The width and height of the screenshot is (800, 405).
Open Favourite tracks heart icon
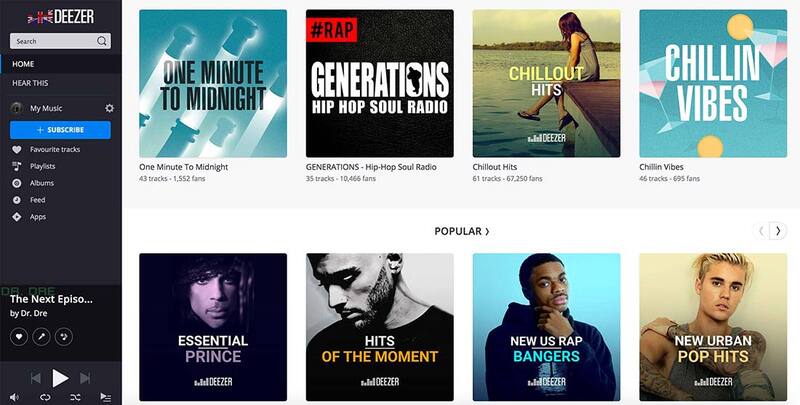pyautogui.click(x=17, y=149)
